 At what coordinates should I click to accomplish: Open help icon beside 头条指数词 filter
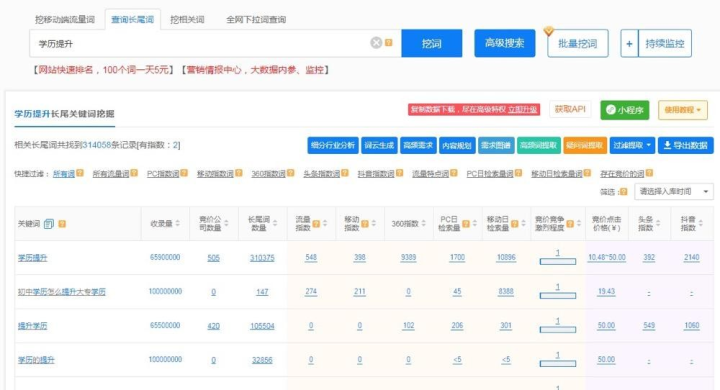(345, 173)
